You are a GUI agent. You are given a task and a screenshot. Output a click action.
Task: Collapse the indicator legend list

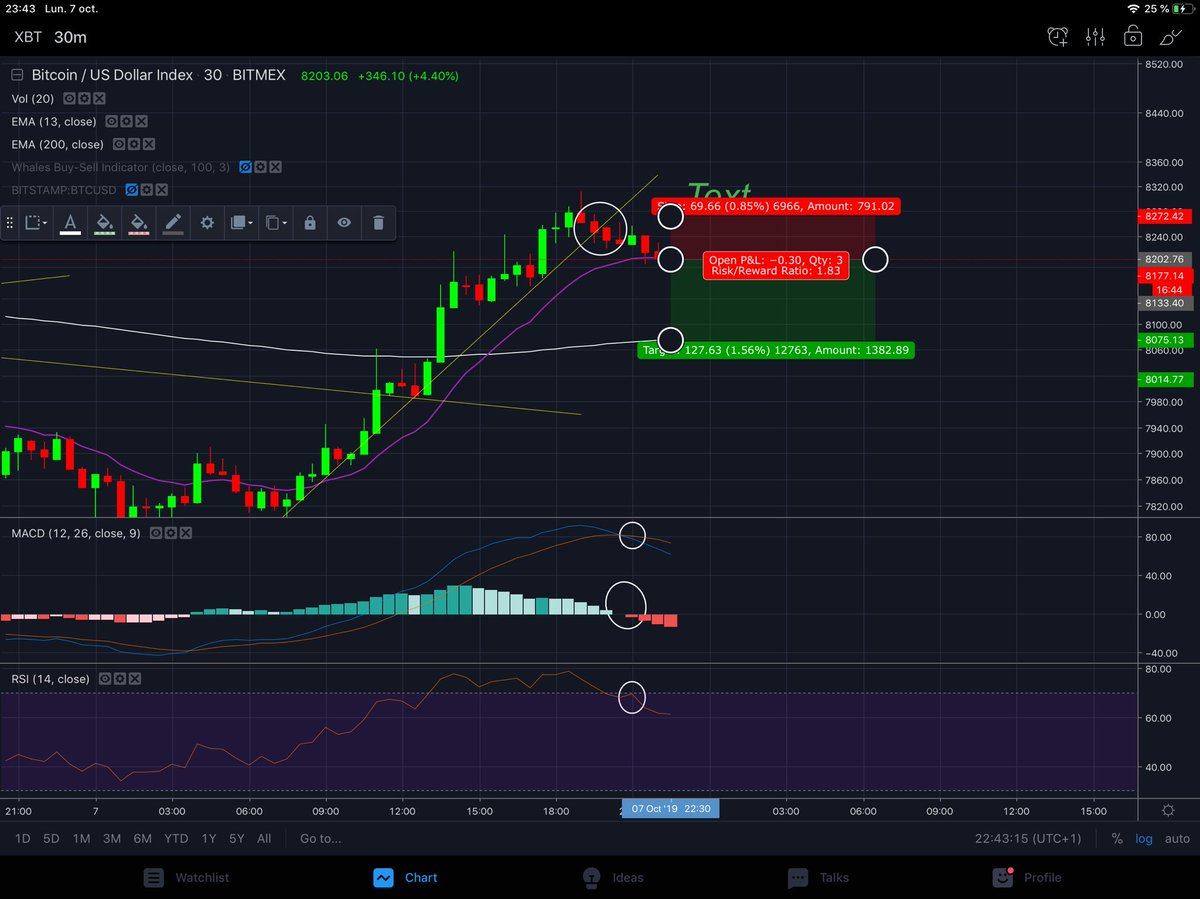(x=17, y=76)
